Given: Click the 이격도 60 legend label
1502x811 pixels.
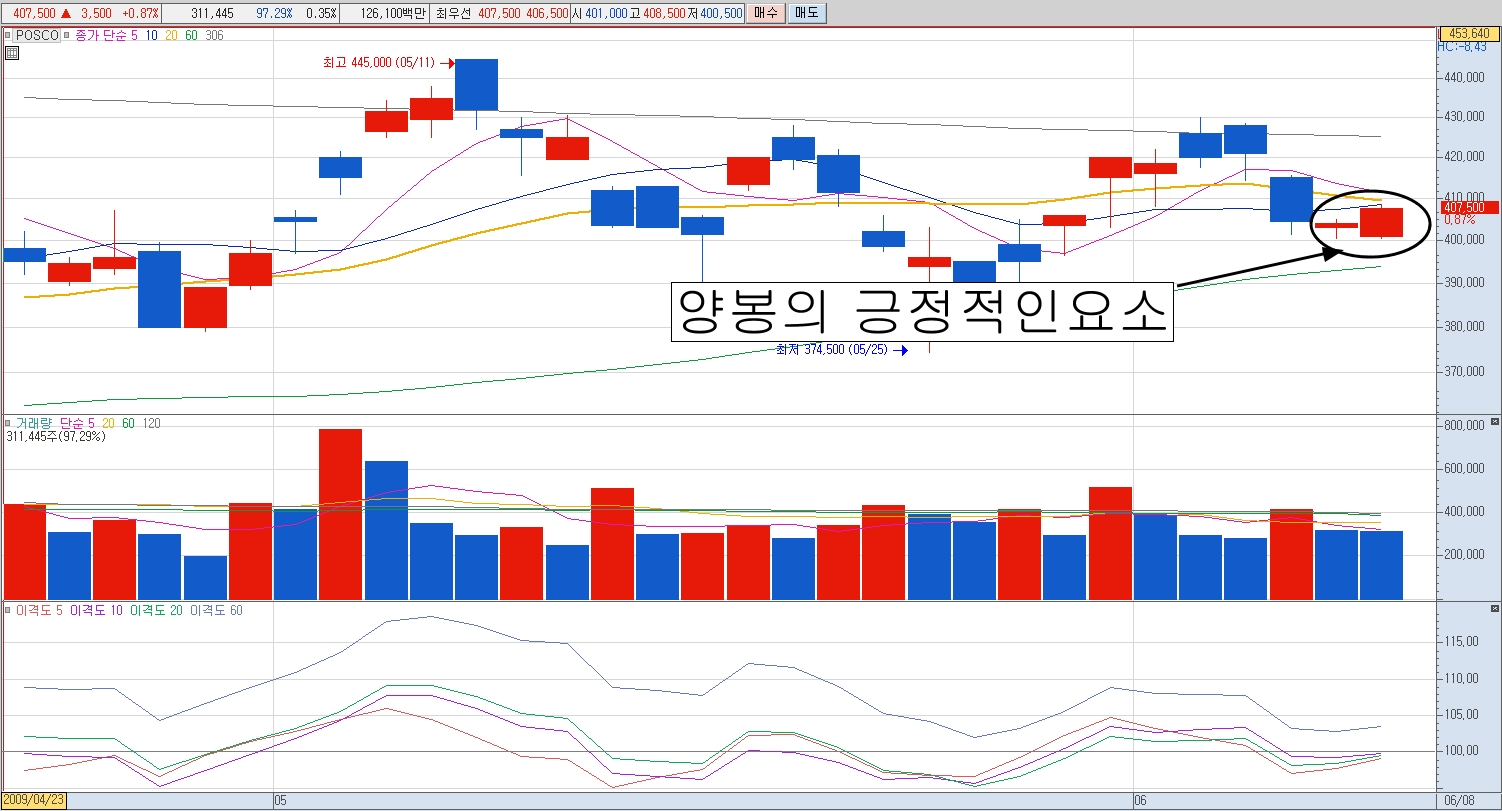Looking at the screenshot, I should coord(217,610).
